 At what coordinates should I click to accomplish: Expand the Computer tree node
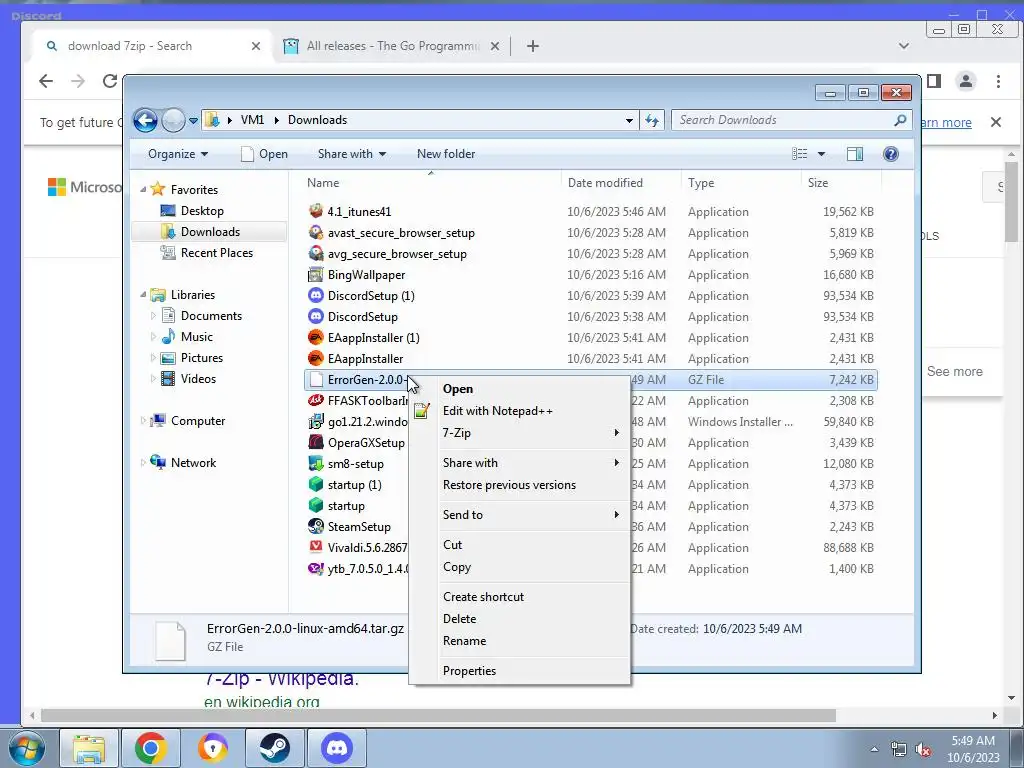143,421
